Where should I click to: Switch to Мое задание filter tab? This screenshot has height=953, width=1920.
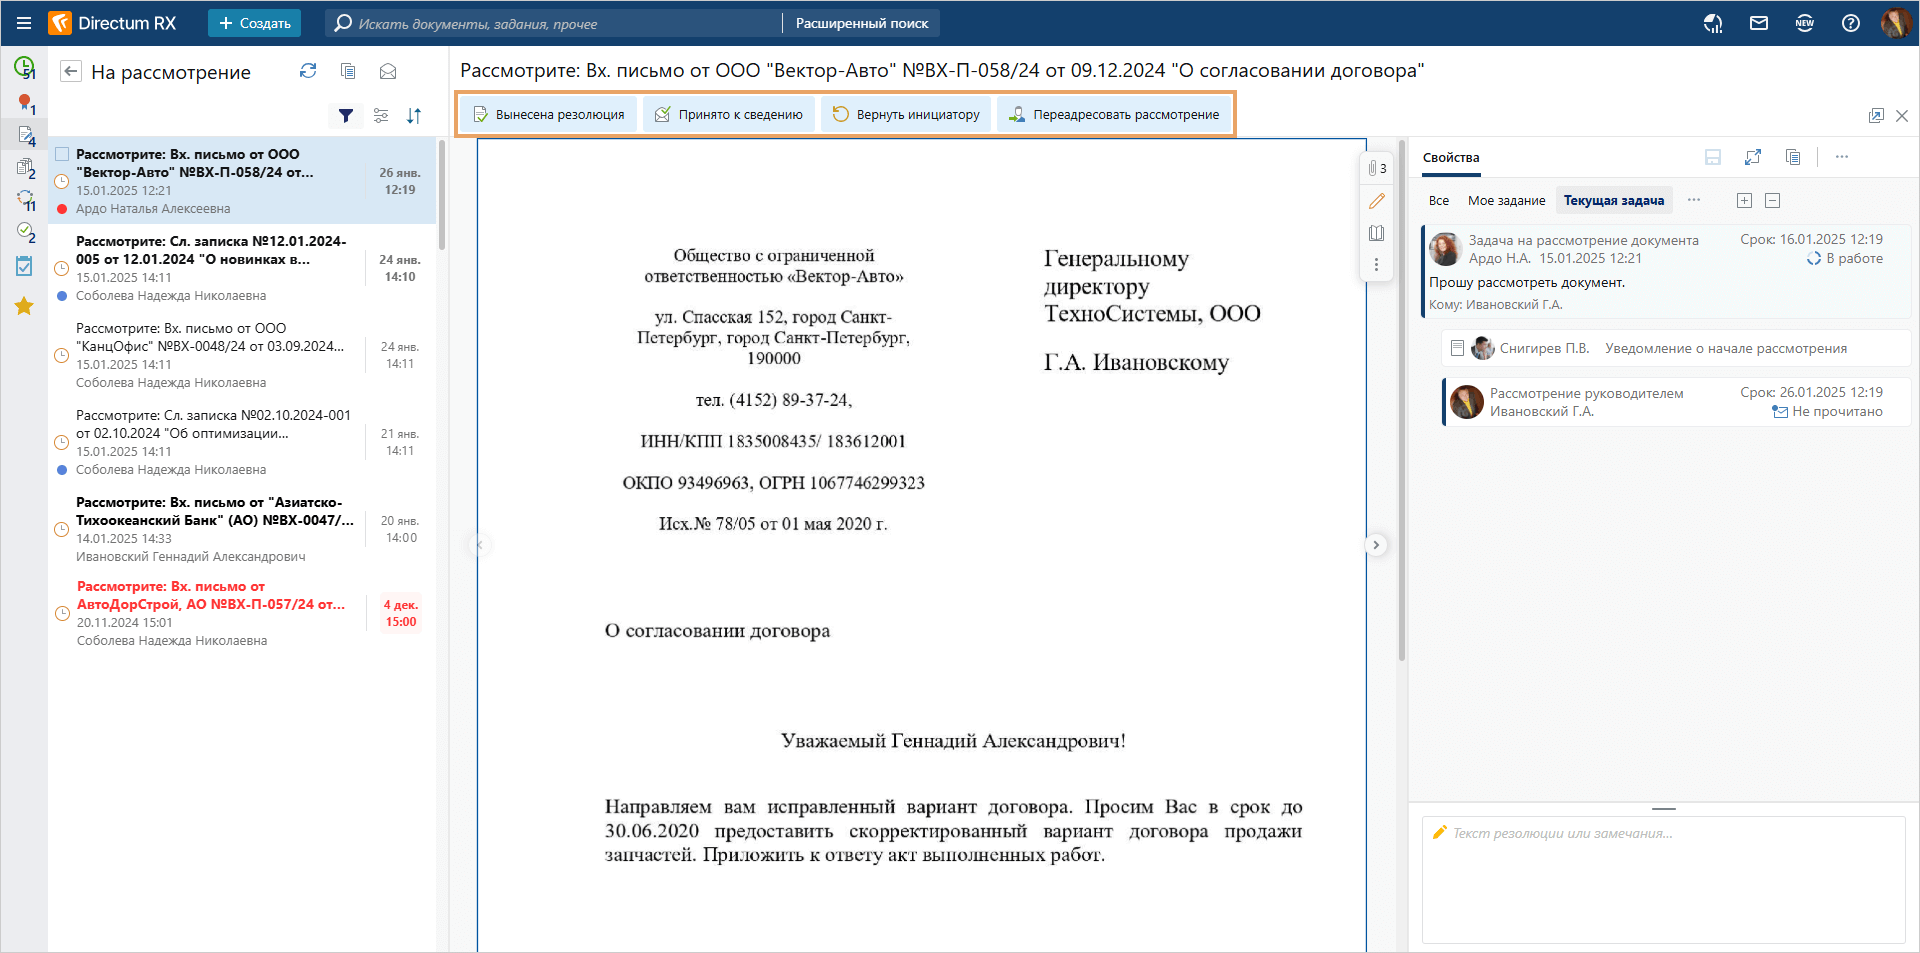1506,200
